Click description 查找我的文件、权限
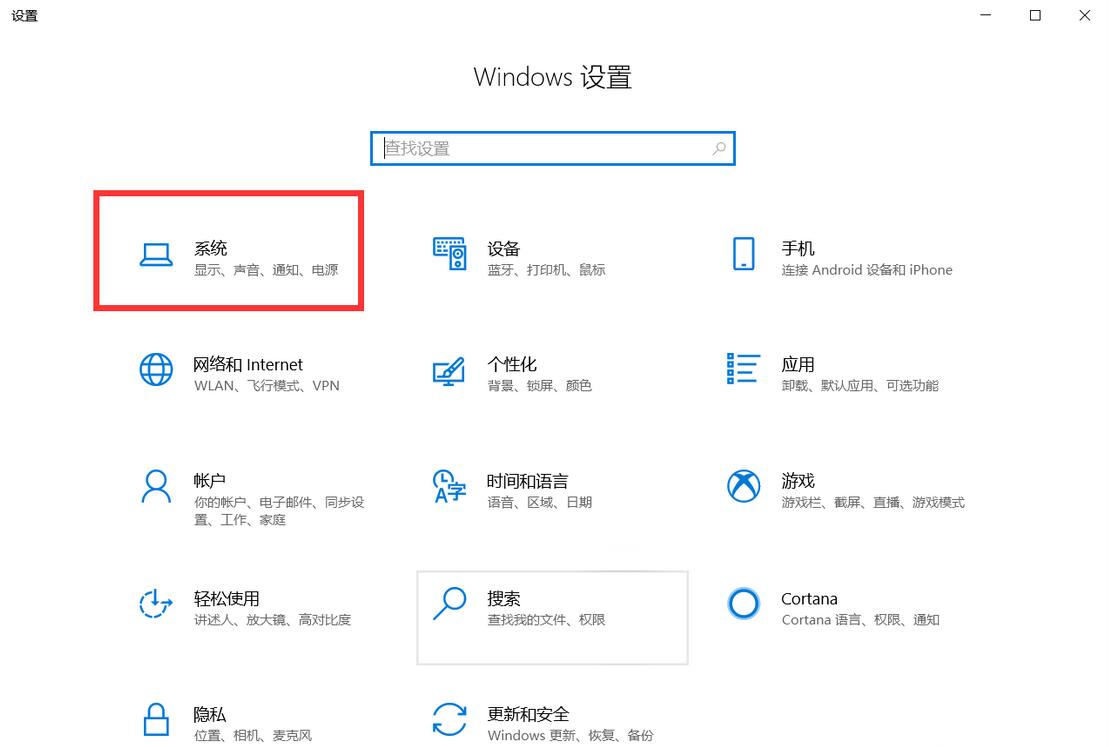The image size is (1109, 747). coord(546,620)
